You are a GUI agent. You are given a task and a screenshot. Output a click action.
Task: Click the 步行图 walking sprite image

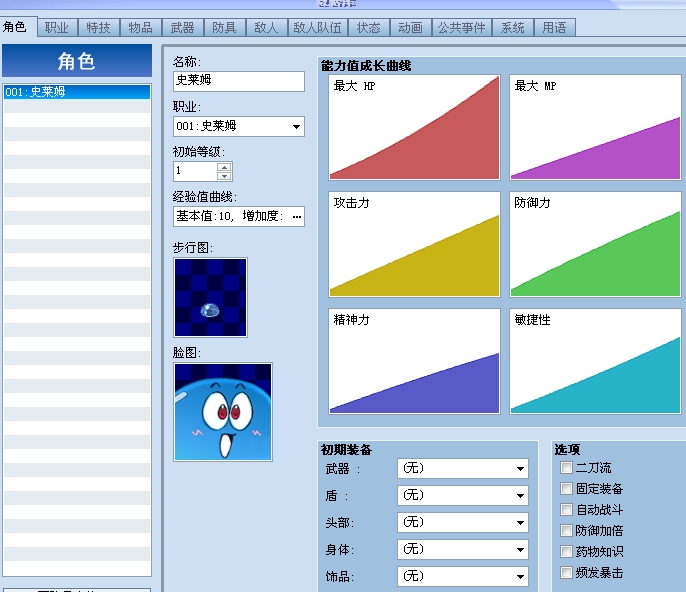(x=210, y=298)
